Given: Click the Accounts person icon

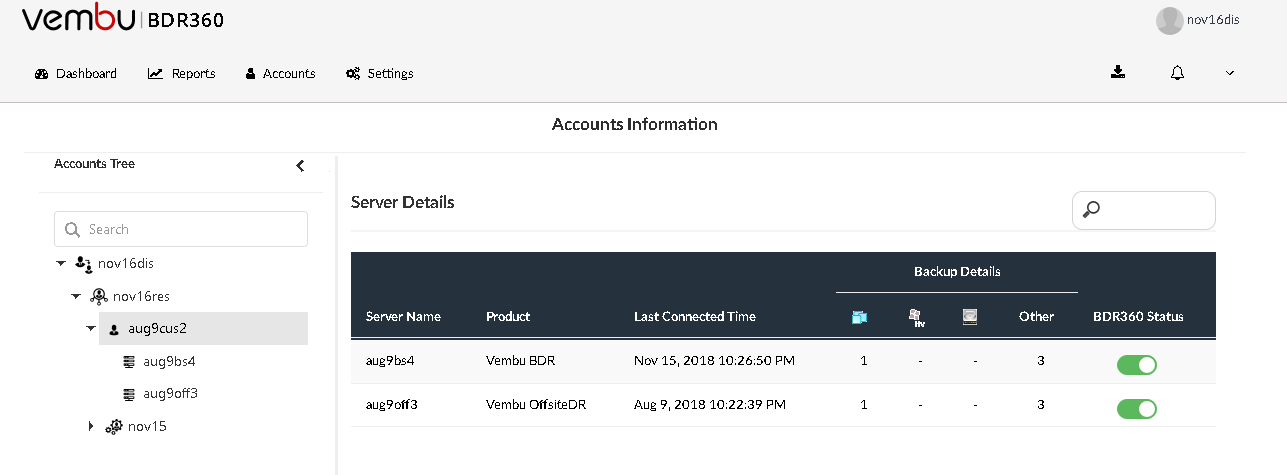Looking at the screenshot, I should click(x=251, y=74).
